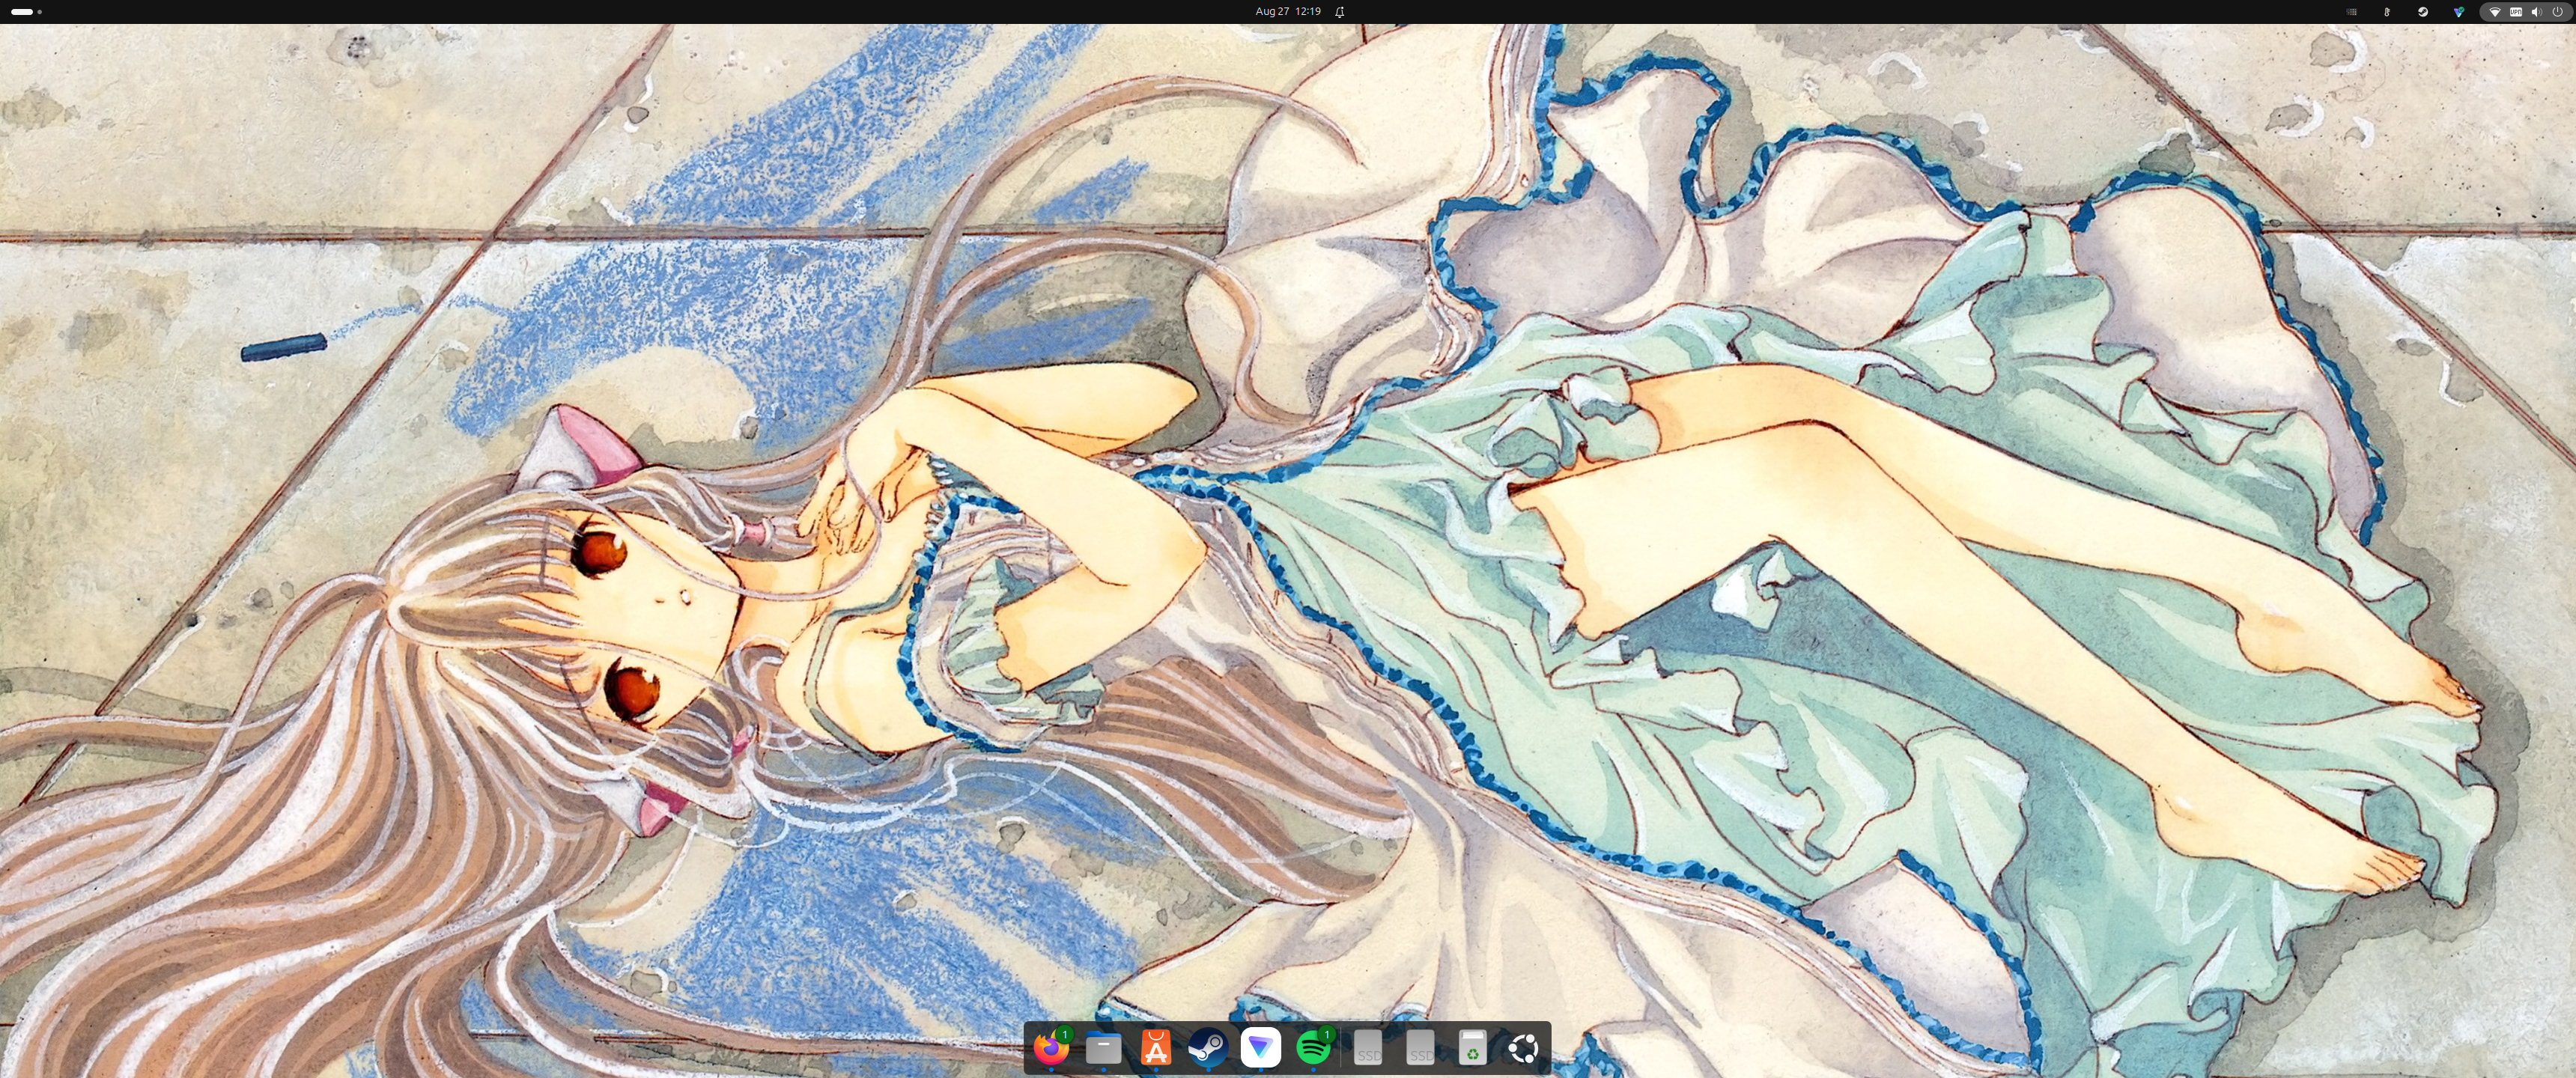Open the App Center shopping bag icon
2576x1078 pixels.
pos(1156,1047)
